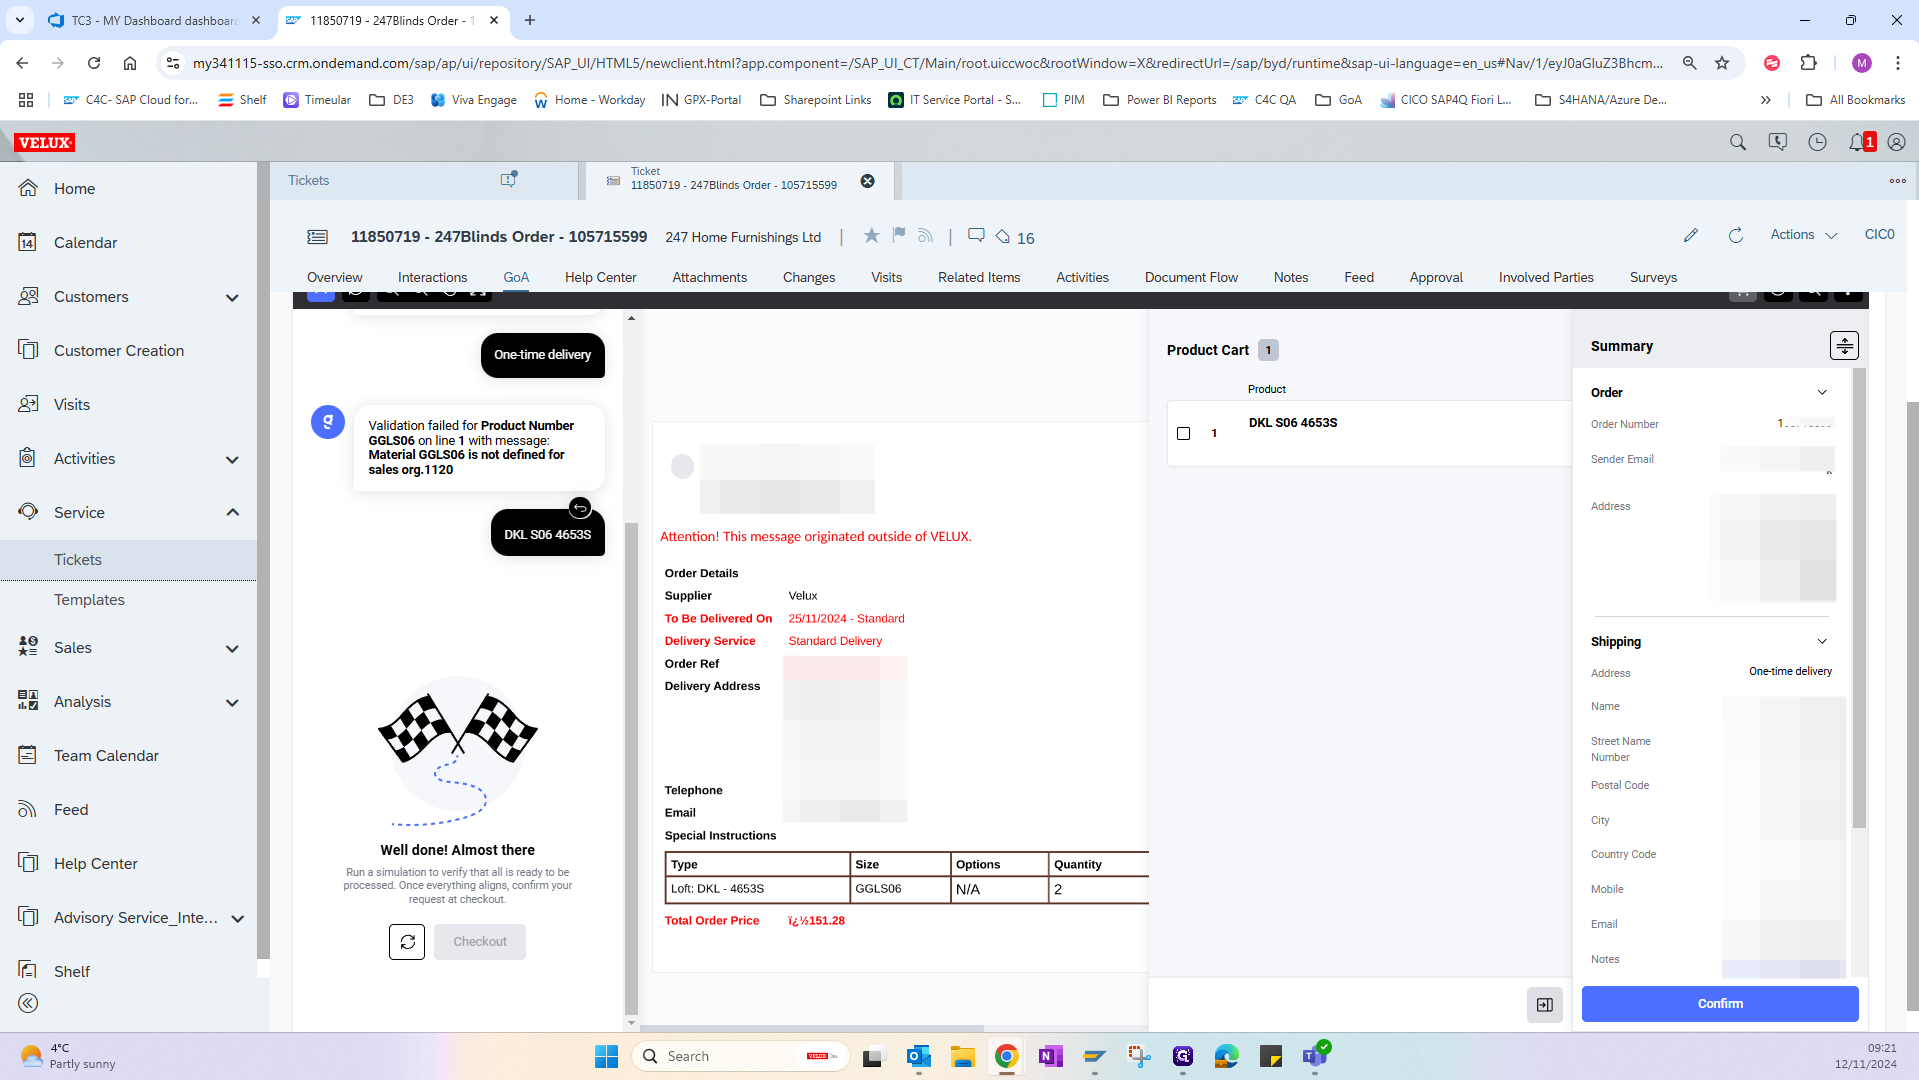
Task: Click the pencil edit icon for the ticket
Action: click(1691, 235)
